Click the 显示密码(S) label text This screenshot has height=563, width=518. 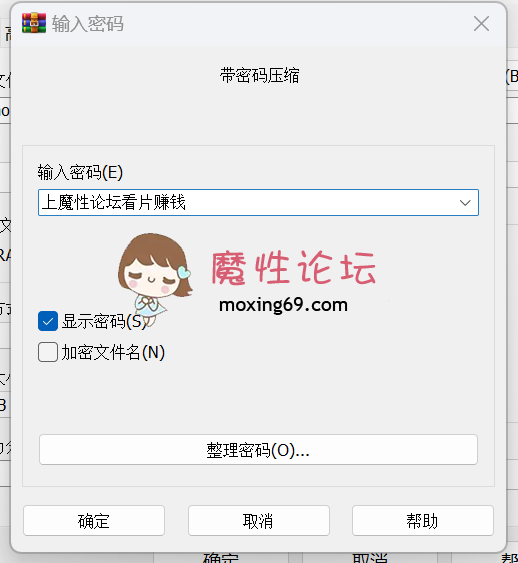tap(104, 321)
